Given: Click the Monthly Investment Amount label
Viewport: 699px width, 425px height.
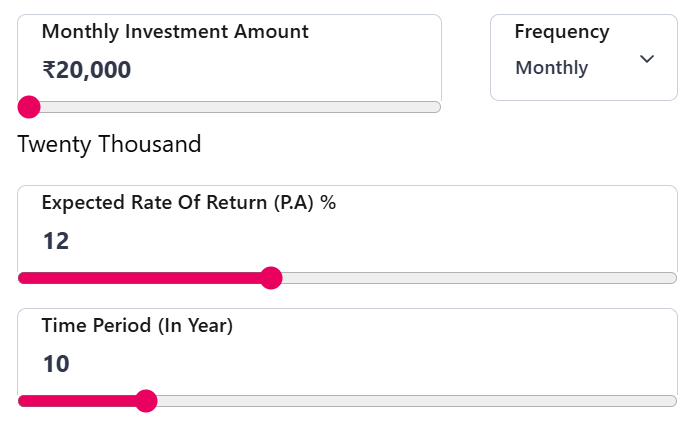Looking at the screenshot, I should pyautogui.click(x=175, y=32).
